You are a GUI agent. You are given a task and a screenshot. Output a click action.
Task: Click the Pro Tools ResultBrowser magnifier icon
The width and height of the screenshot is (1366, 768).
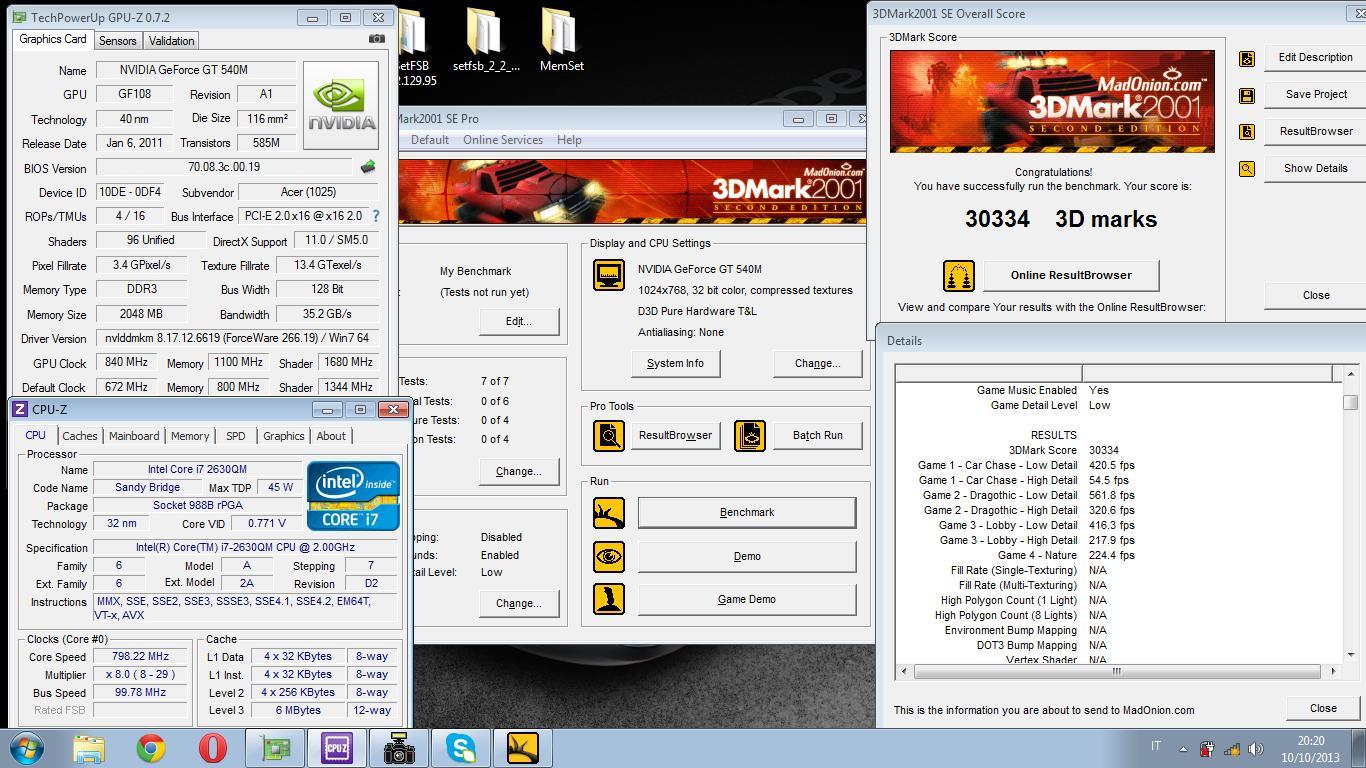609,435
